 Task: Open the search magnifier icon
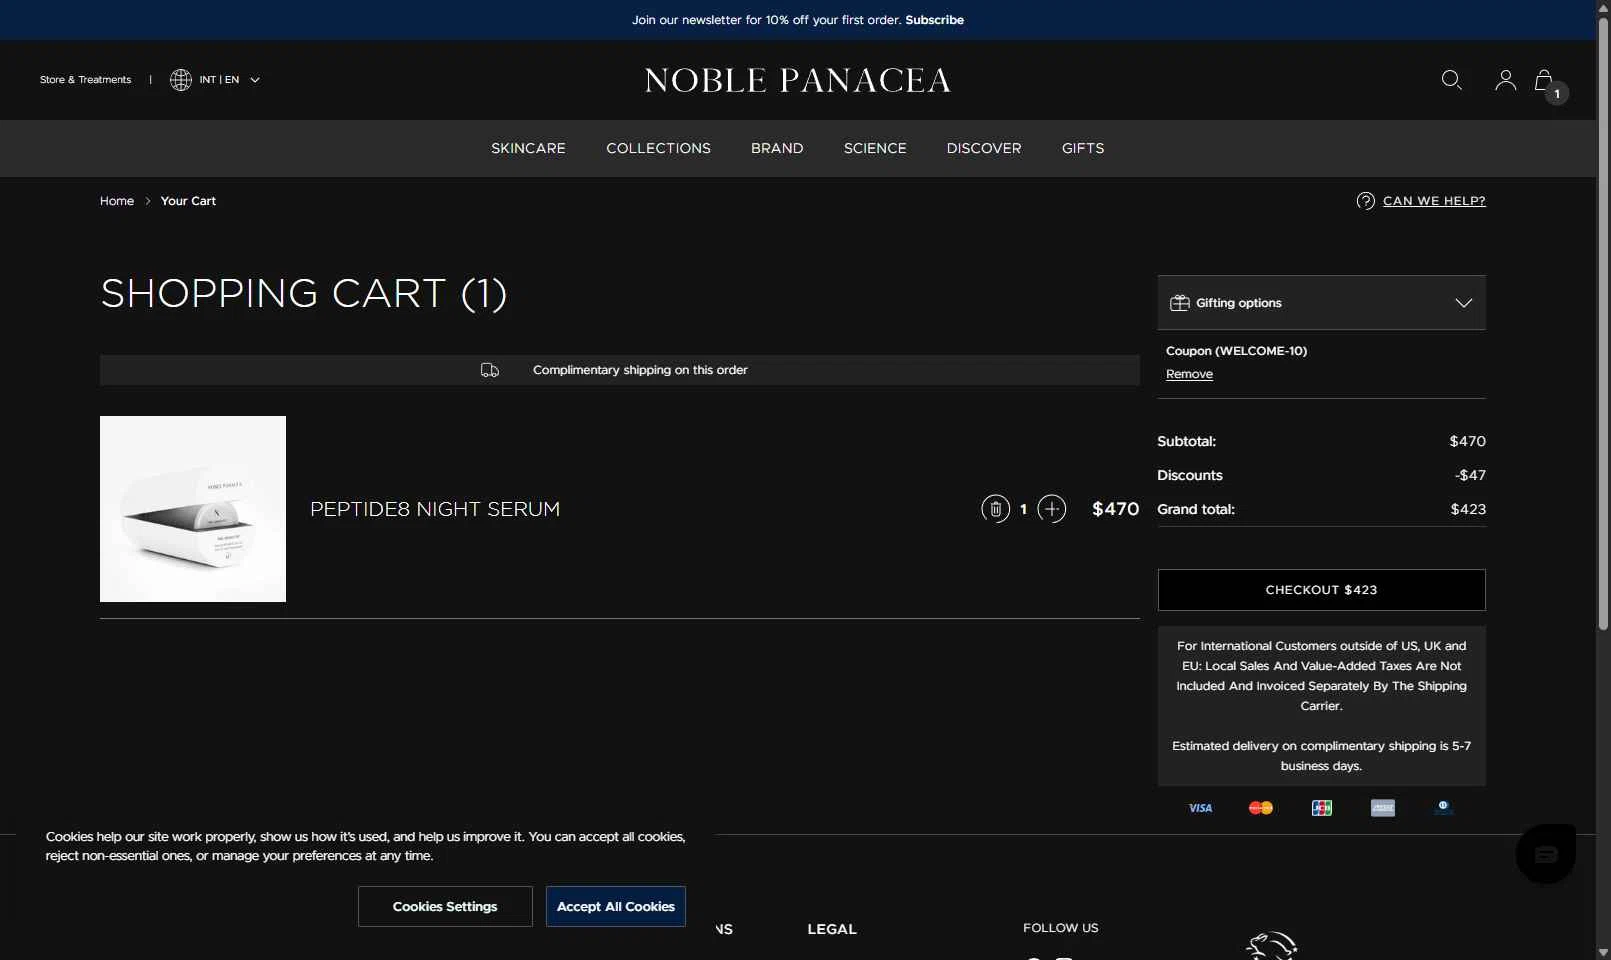coord(1452,80)
